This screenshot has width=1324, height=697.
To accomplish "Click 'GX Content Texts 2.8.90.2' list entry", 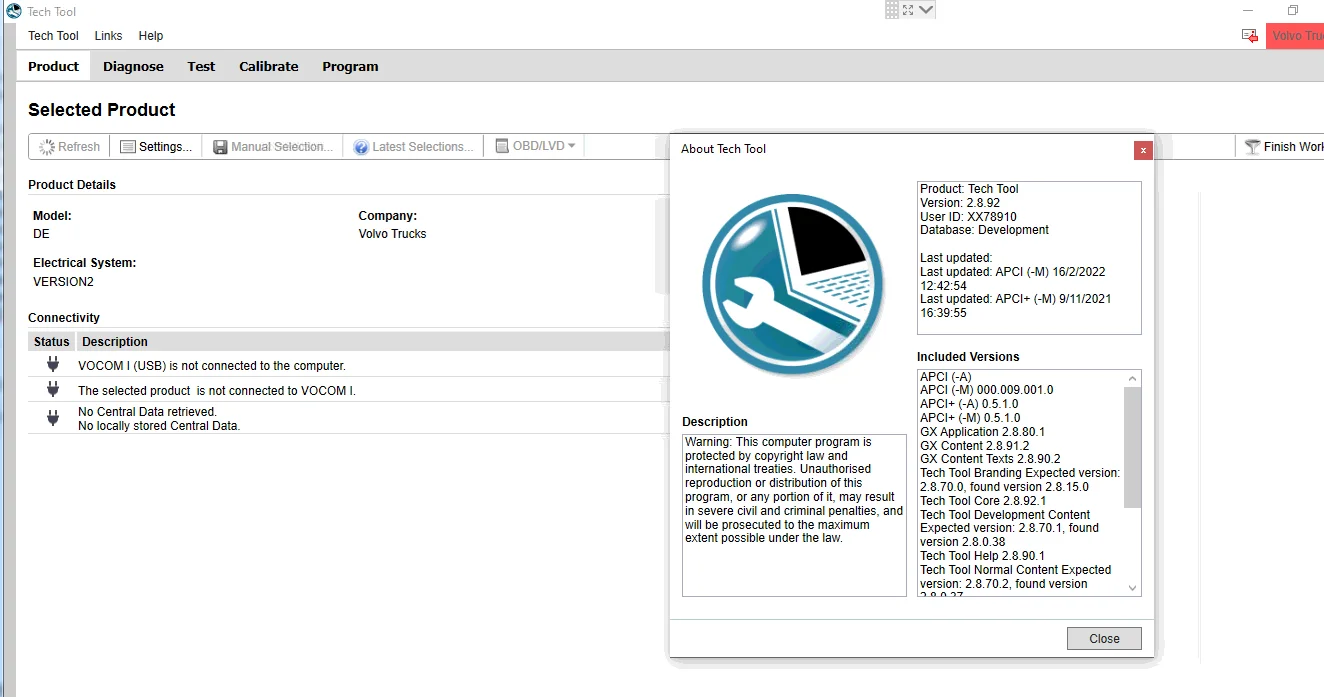I will 990,459.
